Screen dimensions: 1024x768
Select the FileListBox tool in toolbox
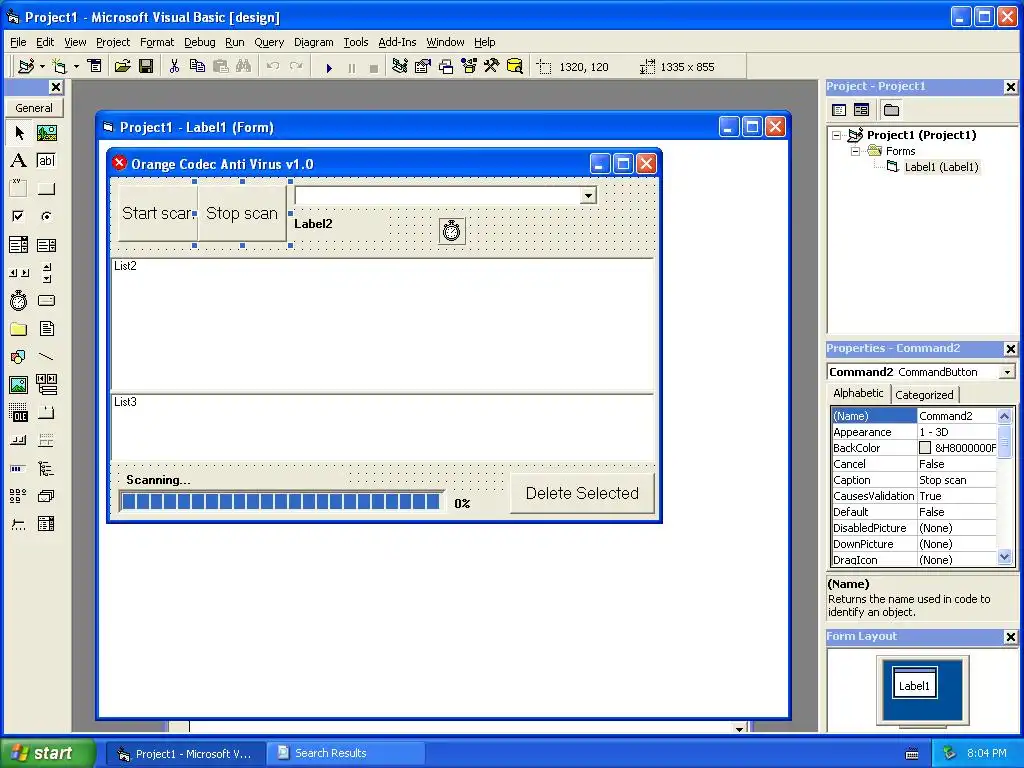46,328
